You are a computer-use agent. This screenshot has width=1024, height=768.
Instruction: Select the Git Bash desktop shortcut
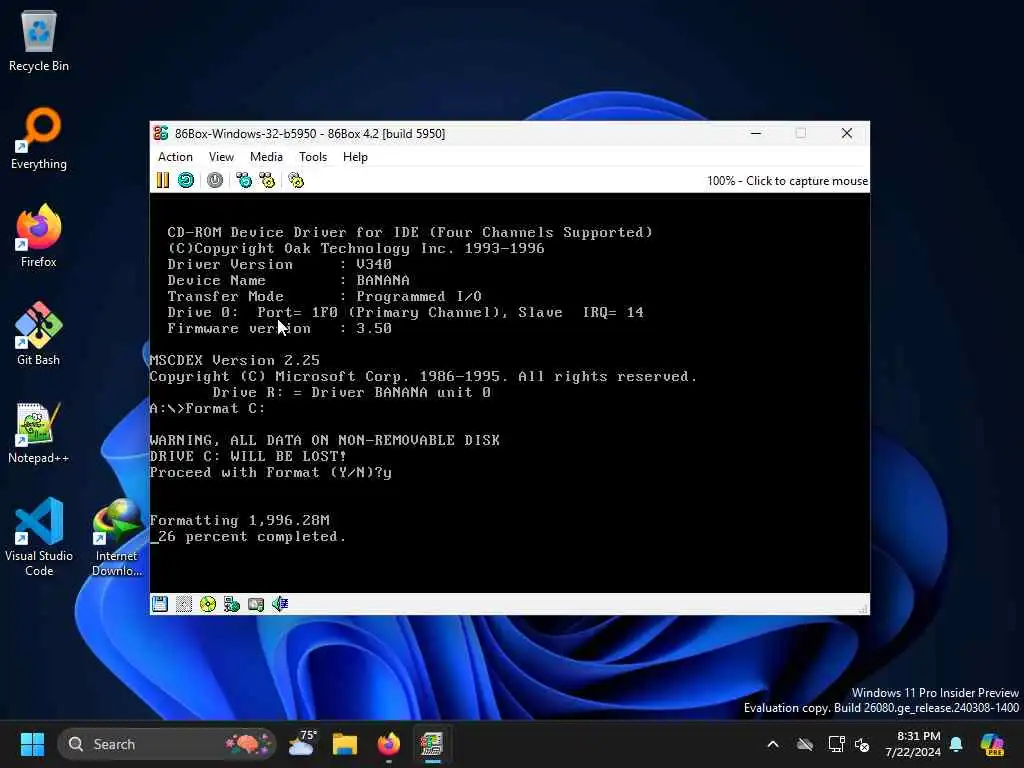[39, 334]
